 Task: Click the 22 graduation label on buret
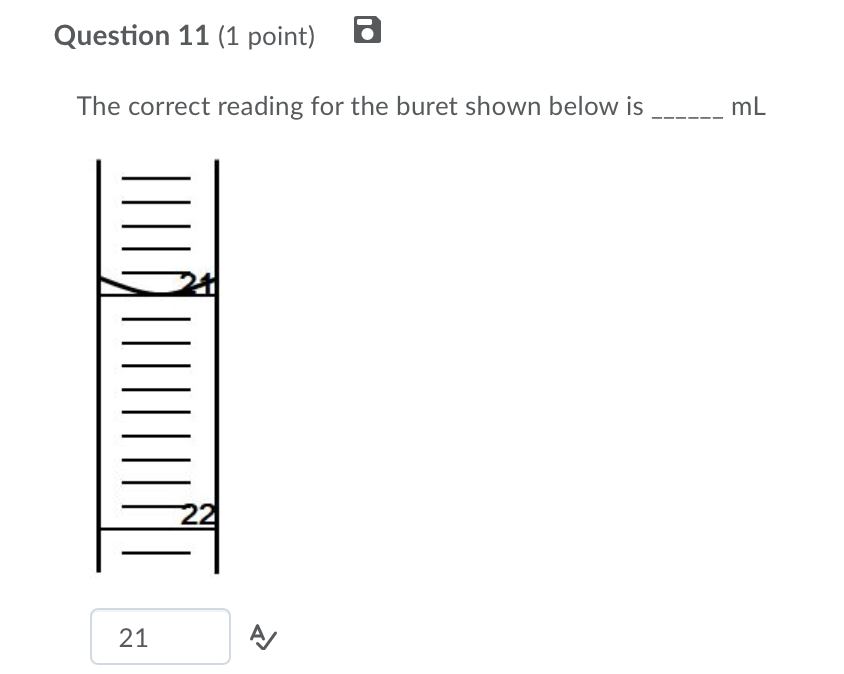point(200,515)
